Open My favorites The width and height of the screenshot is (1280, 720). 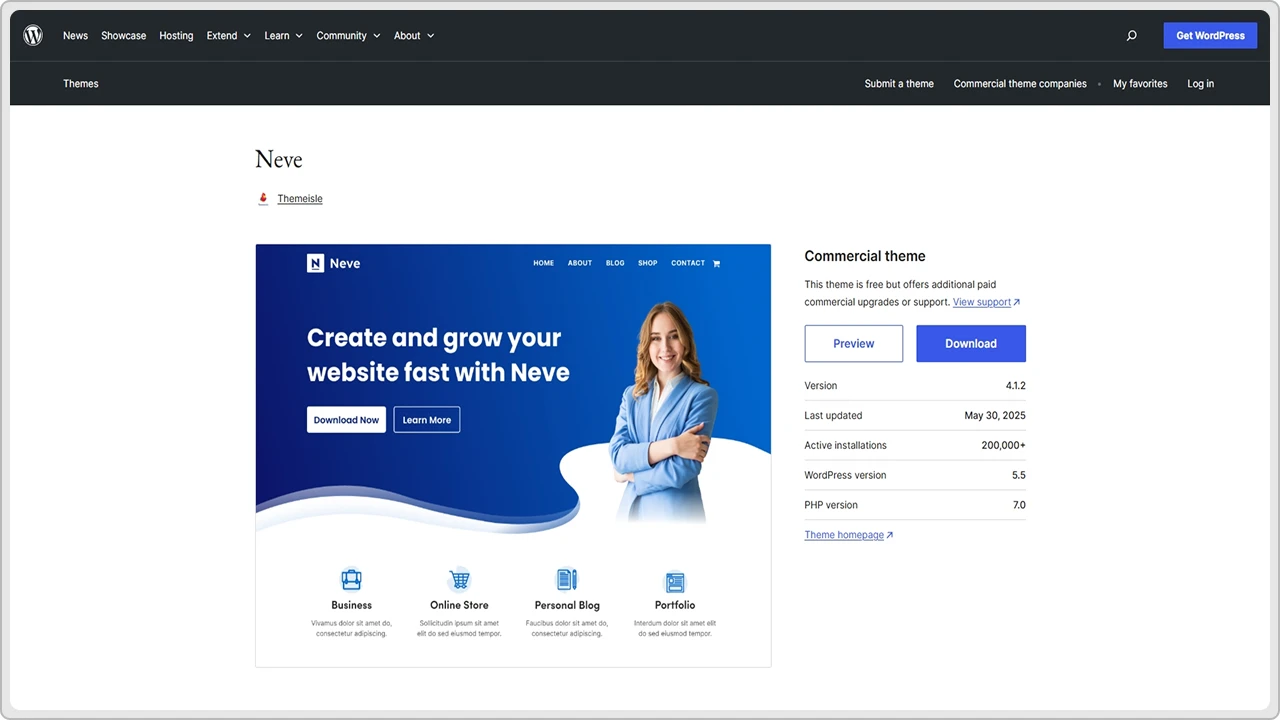(x=1140, y=84)
